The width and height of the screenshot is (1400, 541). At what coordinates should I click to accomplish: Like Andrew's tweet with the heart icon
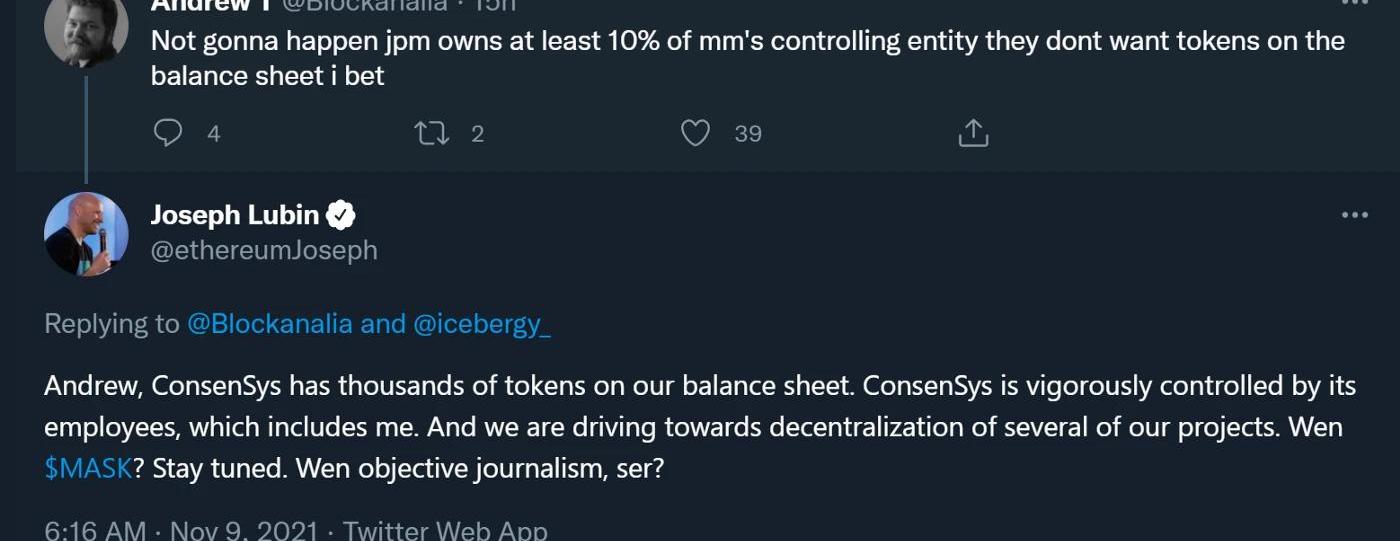click(x=695, y=133)
